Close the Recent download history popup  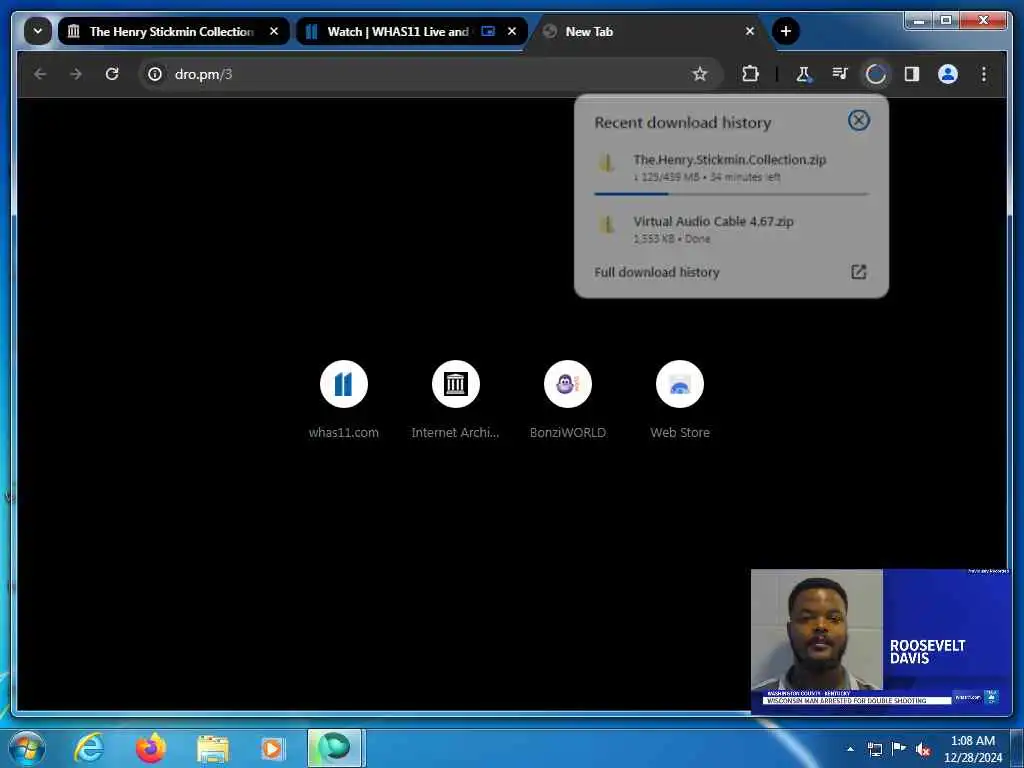859,120
